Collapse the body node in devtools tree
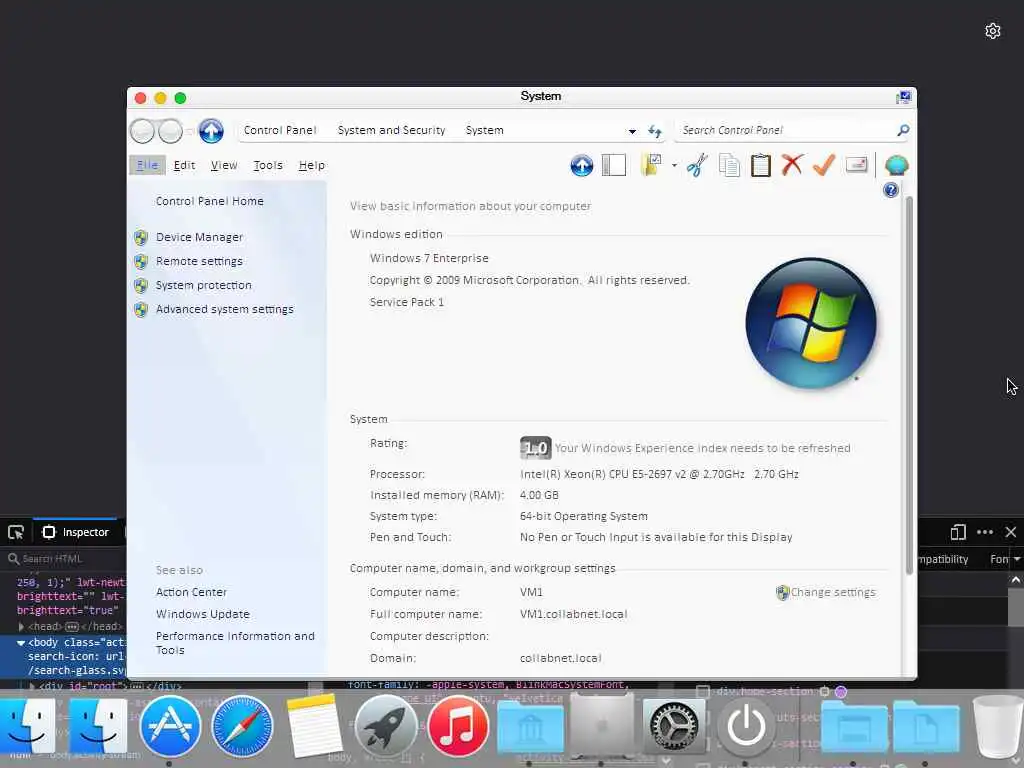The image size is (1024, 768). coord(21,643)
